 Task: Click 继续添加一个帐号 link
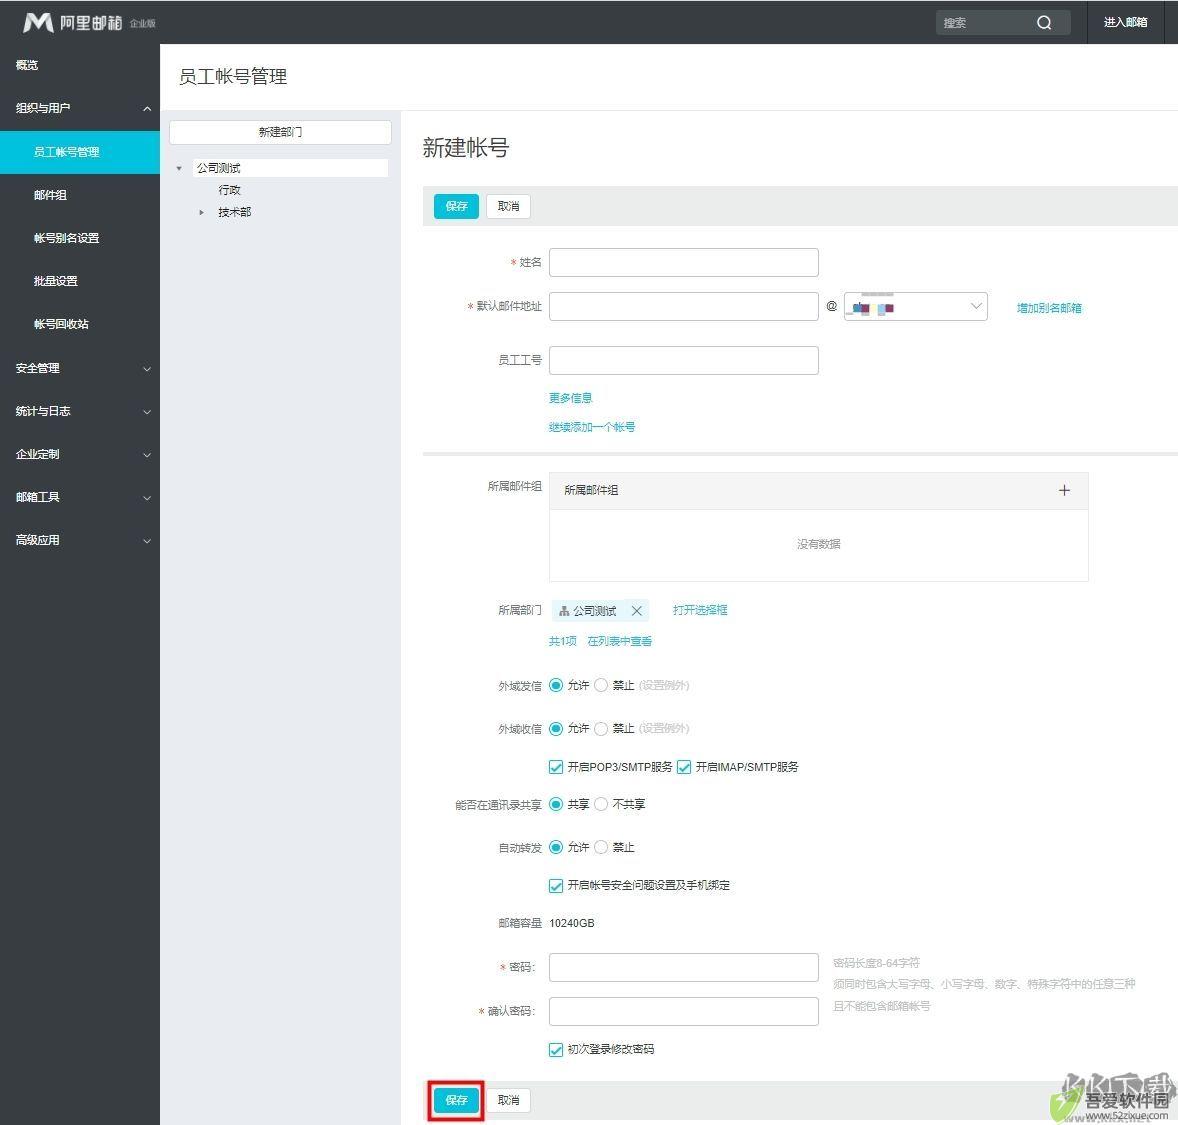coord(592,427)
